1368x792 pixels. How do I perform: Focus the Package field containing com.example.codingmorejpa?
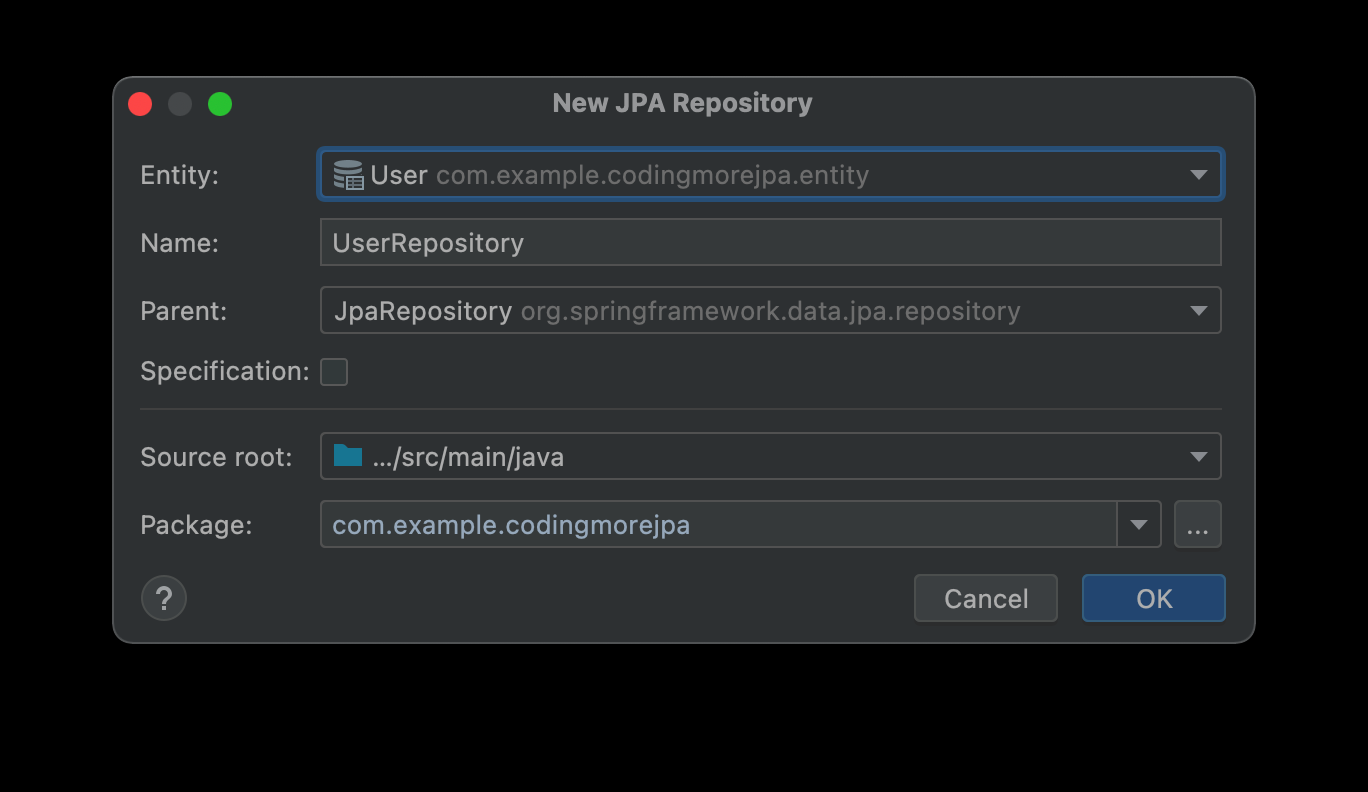point(716,525)
